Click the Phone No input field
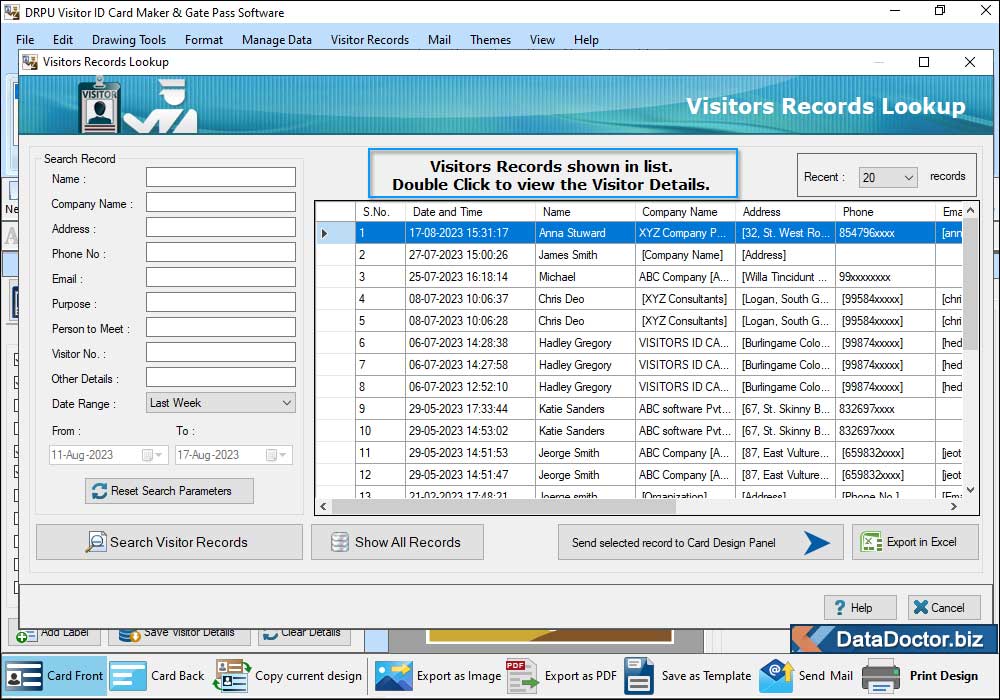This screenshot has height=700, width=1000. [x=221, y=252]
